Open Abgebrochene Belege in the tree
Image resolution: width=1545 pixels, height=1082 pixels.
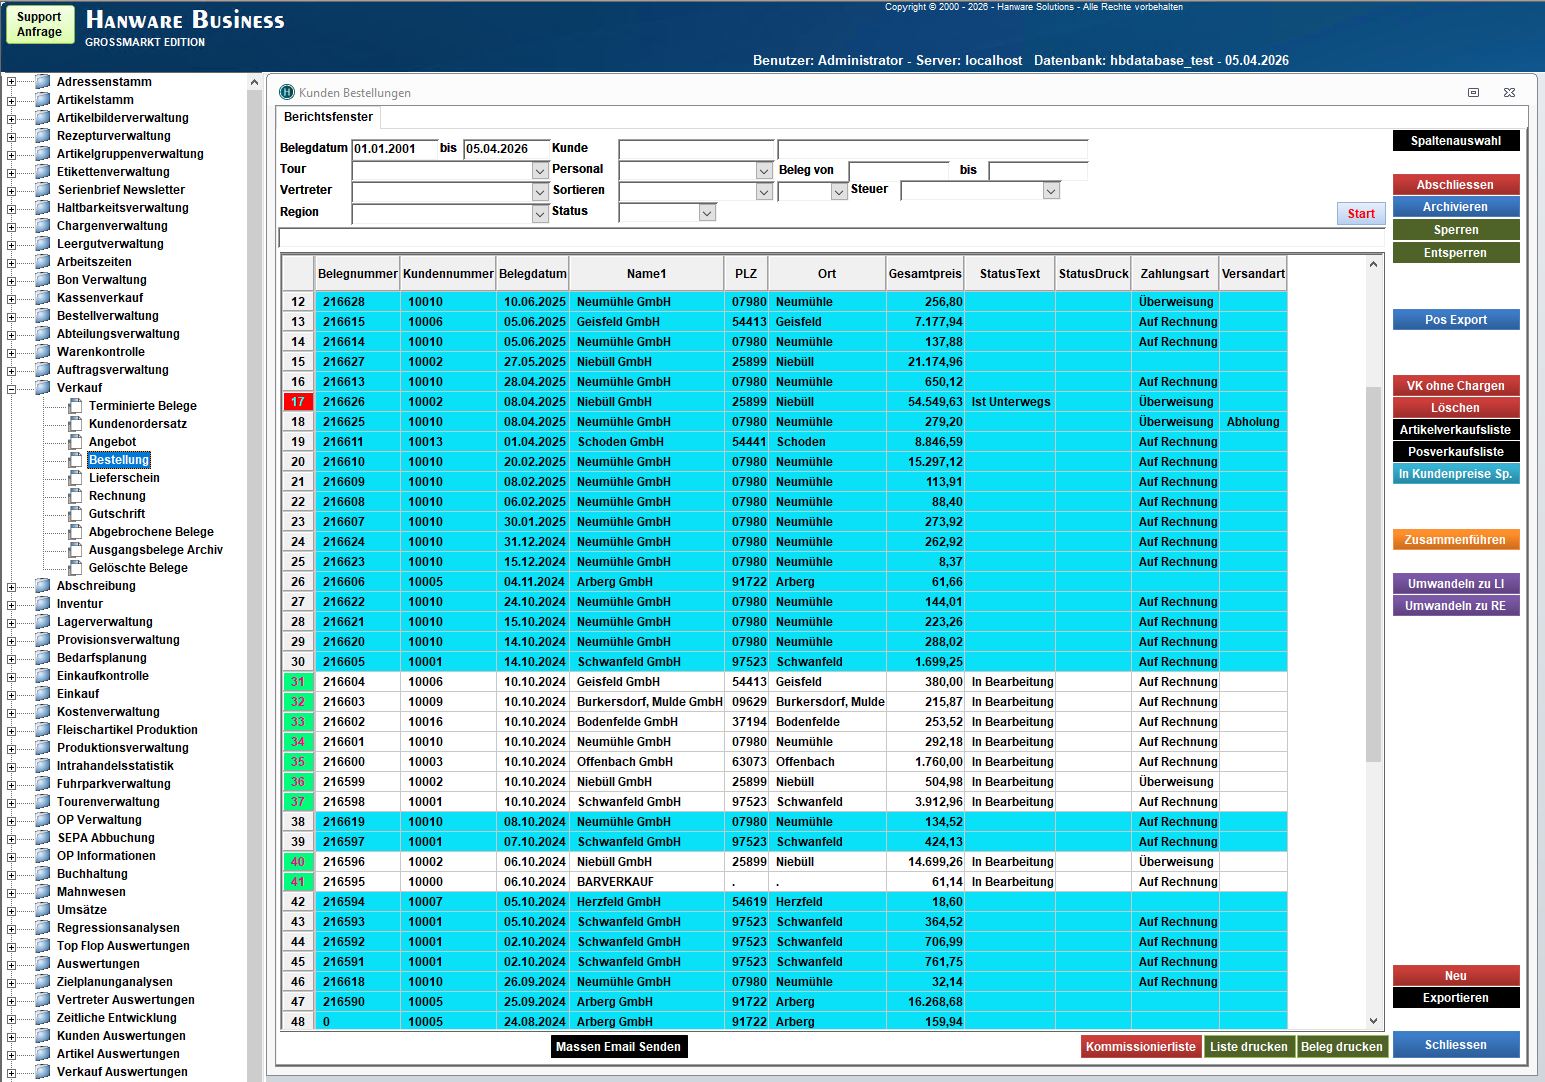point(151,532)
